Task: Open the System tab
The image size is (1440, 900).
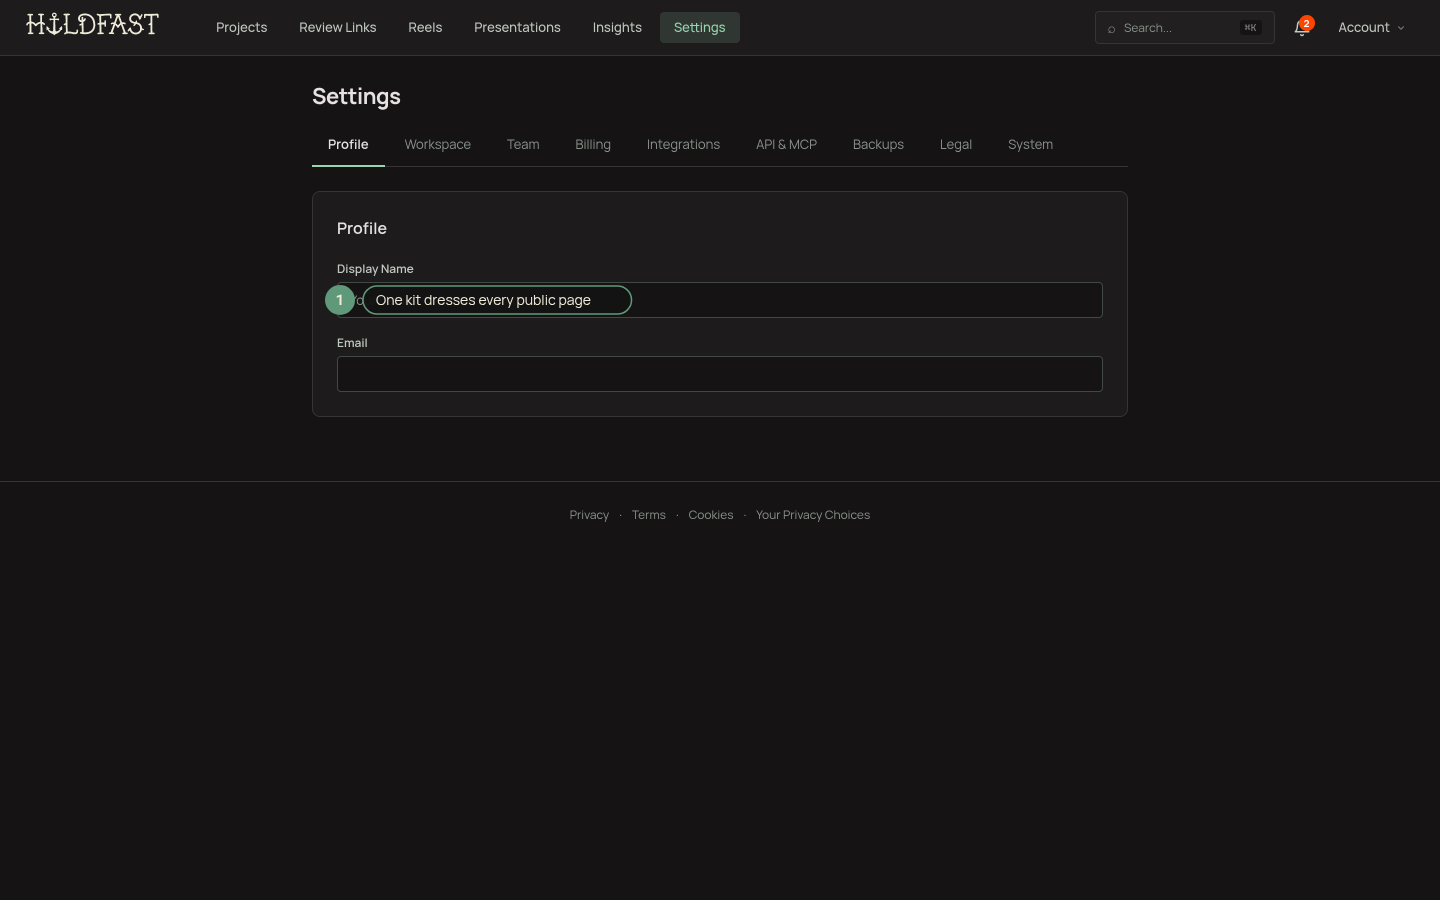Action: [1030, 145]
